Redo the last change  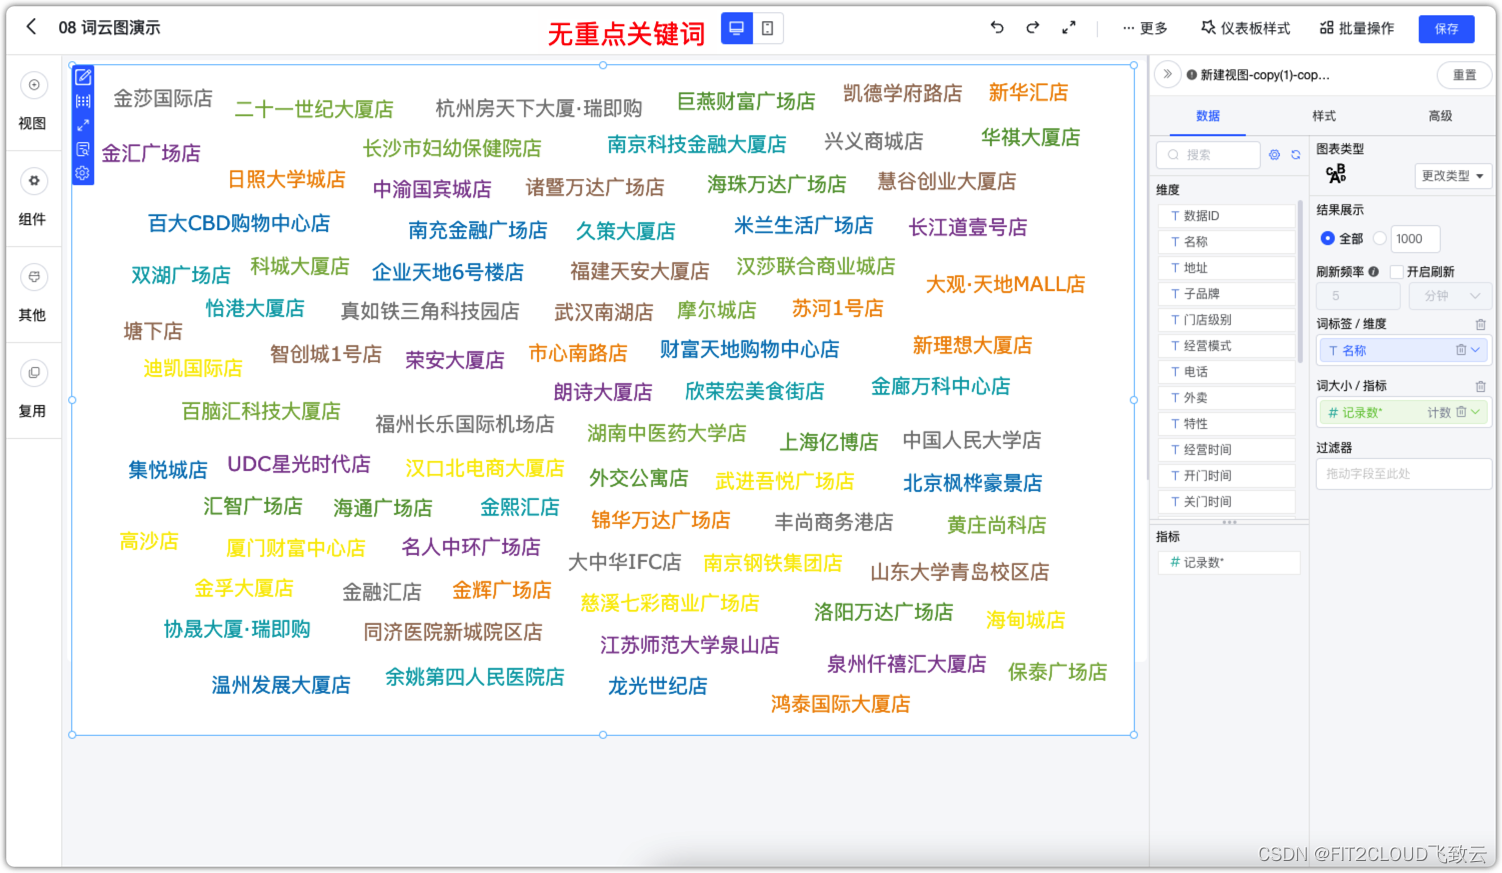[x=1033, y=28]
